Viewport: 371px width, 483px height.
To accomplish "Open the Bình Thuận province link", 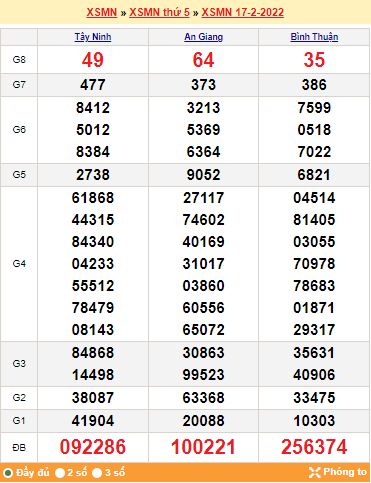I will pyautogui.click(x=314, y=37).
